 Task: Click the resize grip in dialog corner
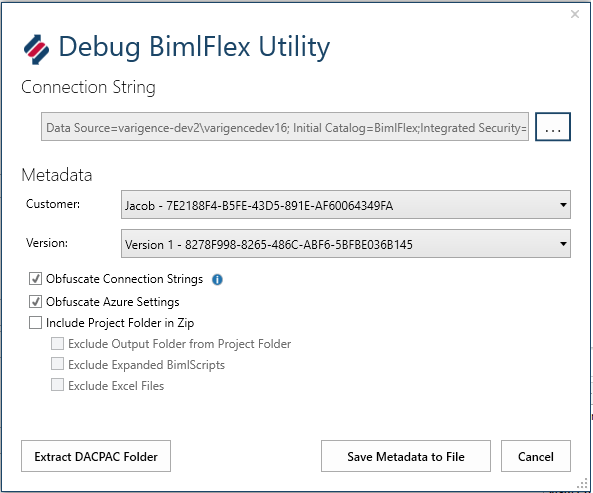pos(582,485)
